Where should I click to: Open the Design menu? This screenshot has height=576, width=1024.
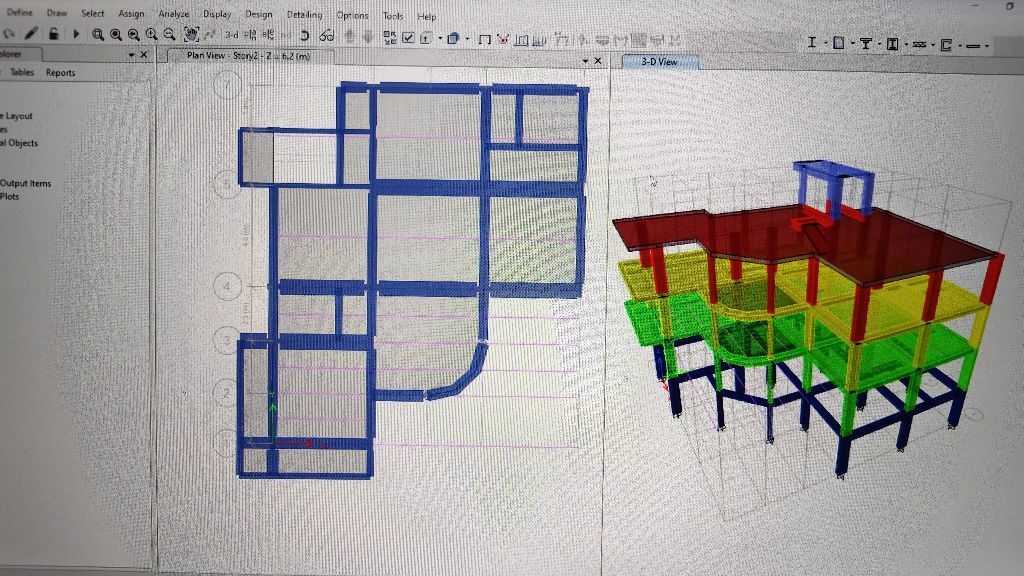(x=258, y=14)
